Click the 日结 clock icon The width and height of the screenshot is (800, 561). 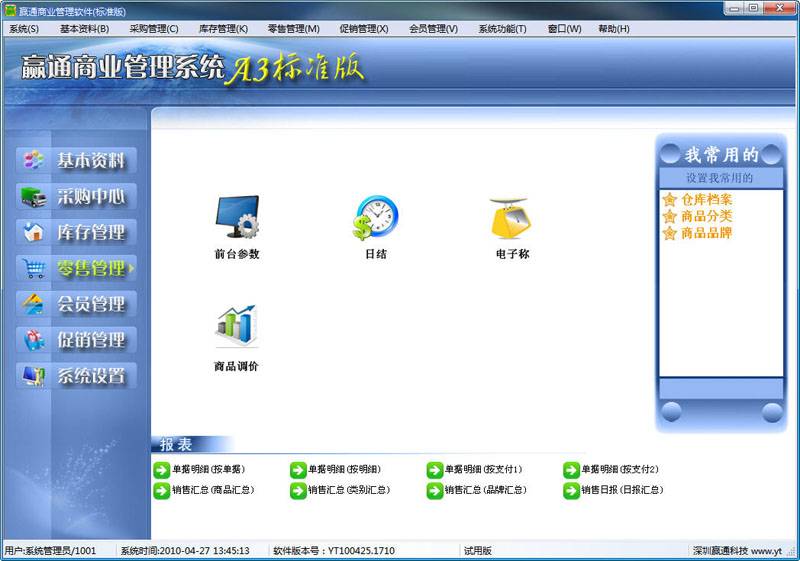click(376, 218)
